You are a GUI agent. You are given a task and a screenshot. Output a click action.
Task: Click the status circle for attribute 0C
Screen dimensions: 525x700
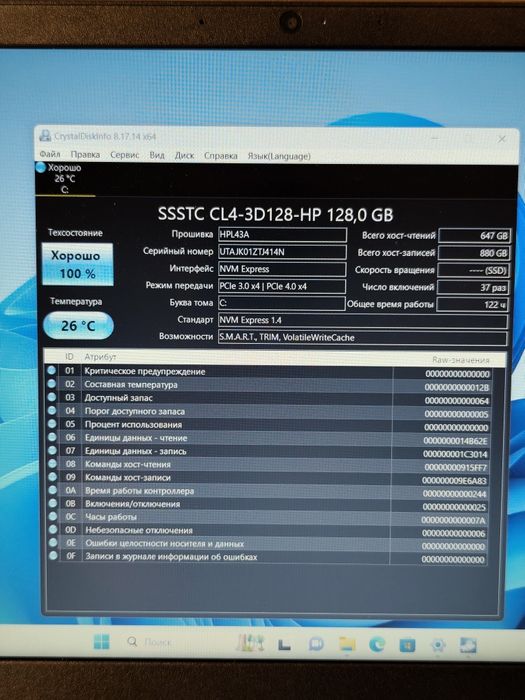click(x=53, y=516)
